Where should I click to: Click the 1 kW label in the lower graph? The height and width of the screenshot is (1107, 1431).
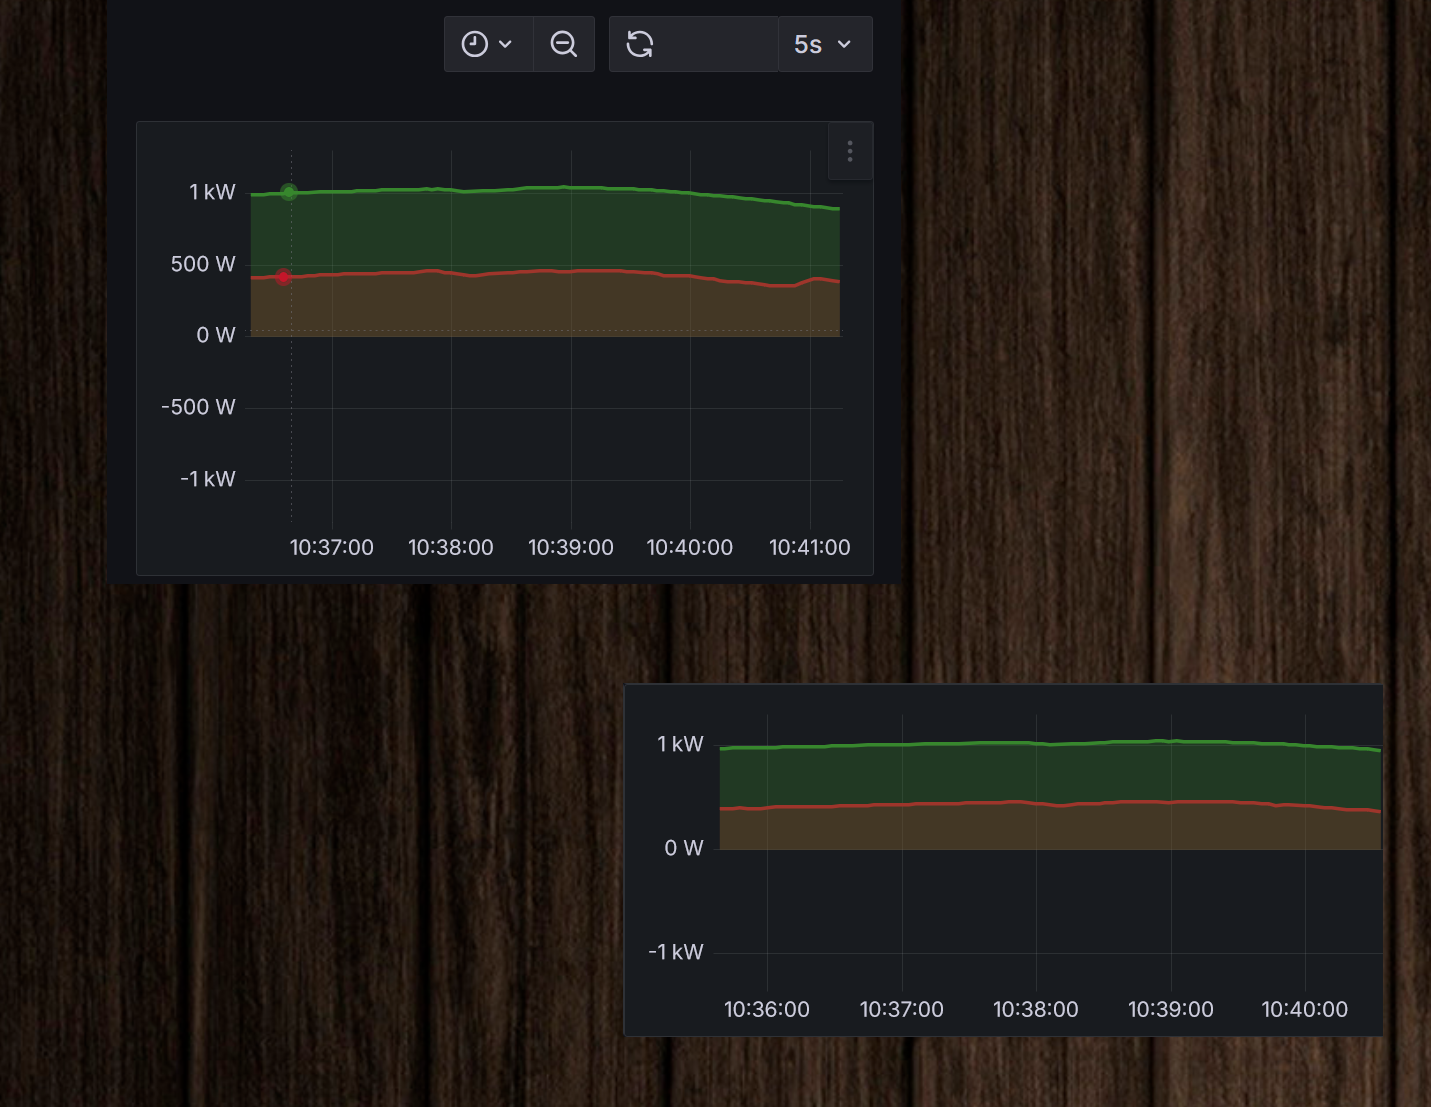(x=680, y=744)
